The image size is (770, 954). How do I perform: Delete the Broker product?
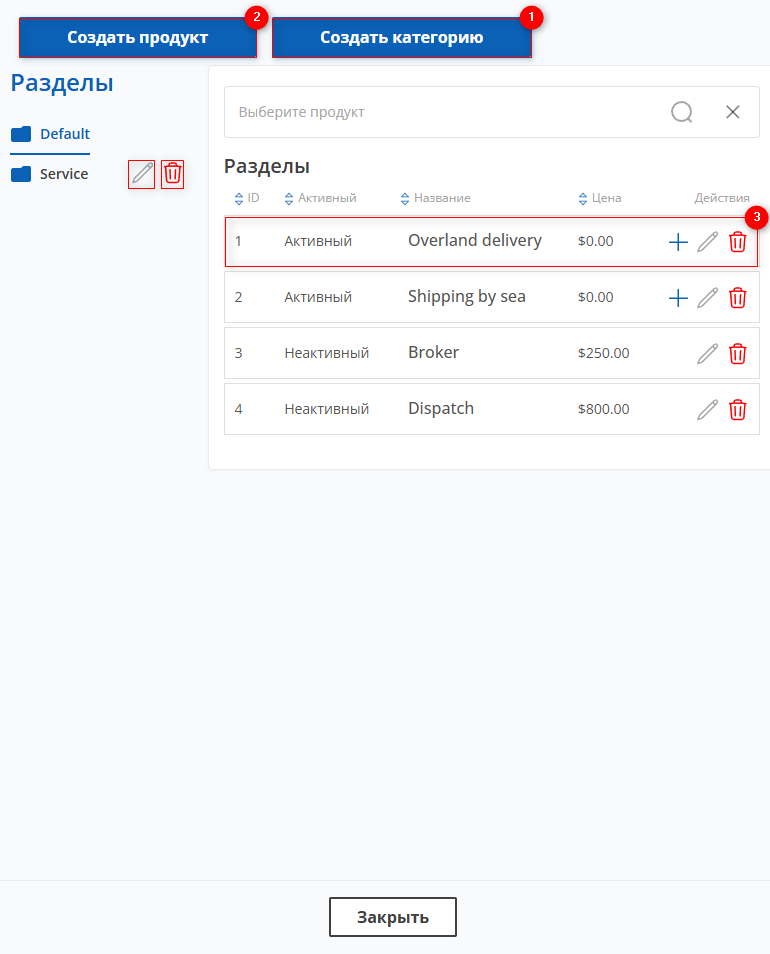point(738,354)
